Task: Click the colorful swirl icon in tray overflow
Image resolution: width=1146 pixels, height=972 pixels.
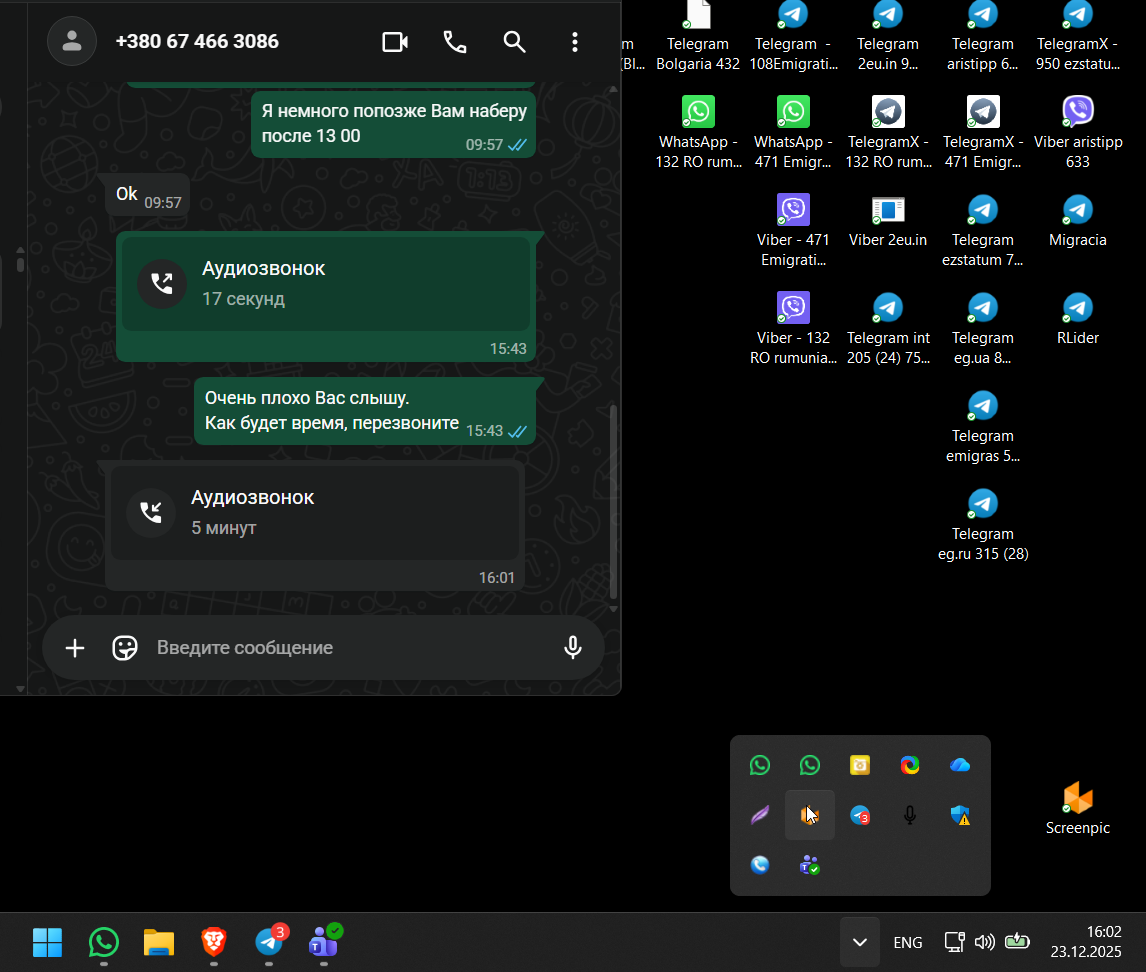Action: (910, 765)
